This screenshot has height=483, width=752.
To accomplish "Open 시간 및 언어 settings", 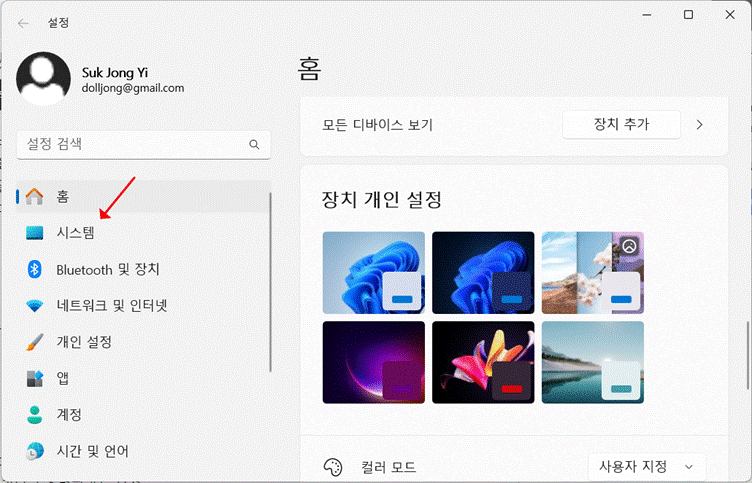I will [x=144, y=451].
